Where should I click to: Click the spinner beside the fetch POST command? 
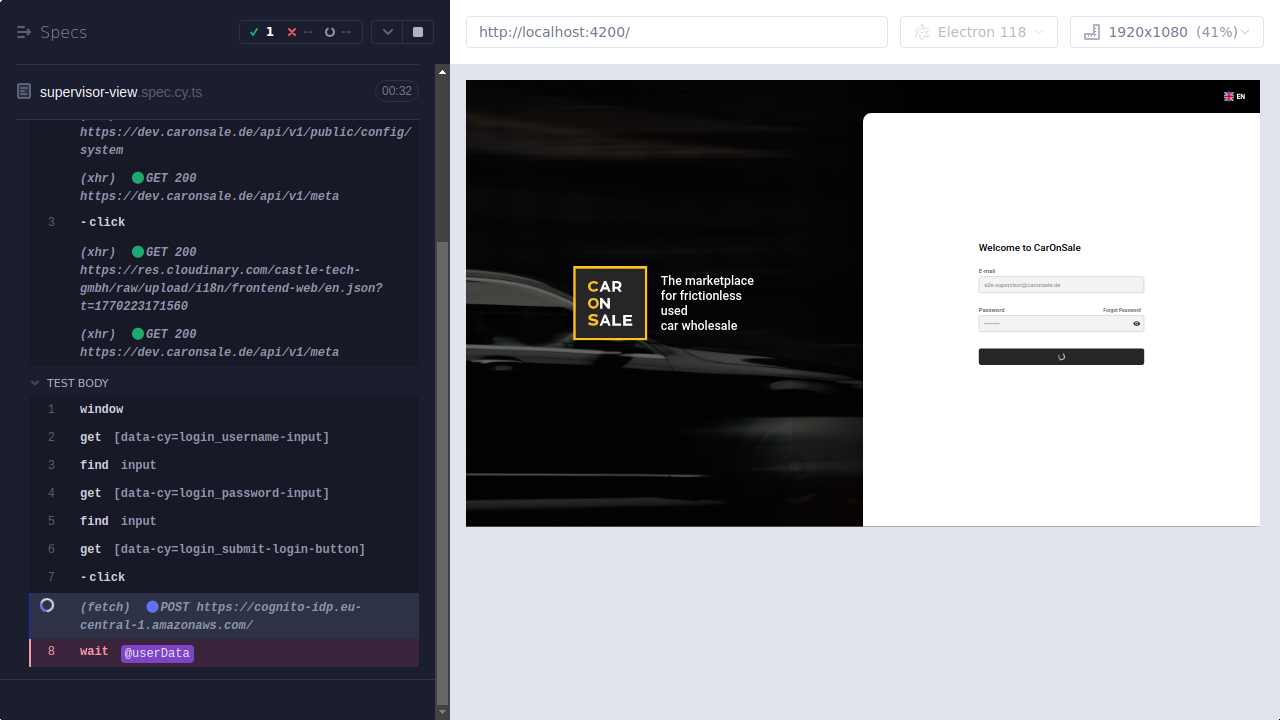46,605
